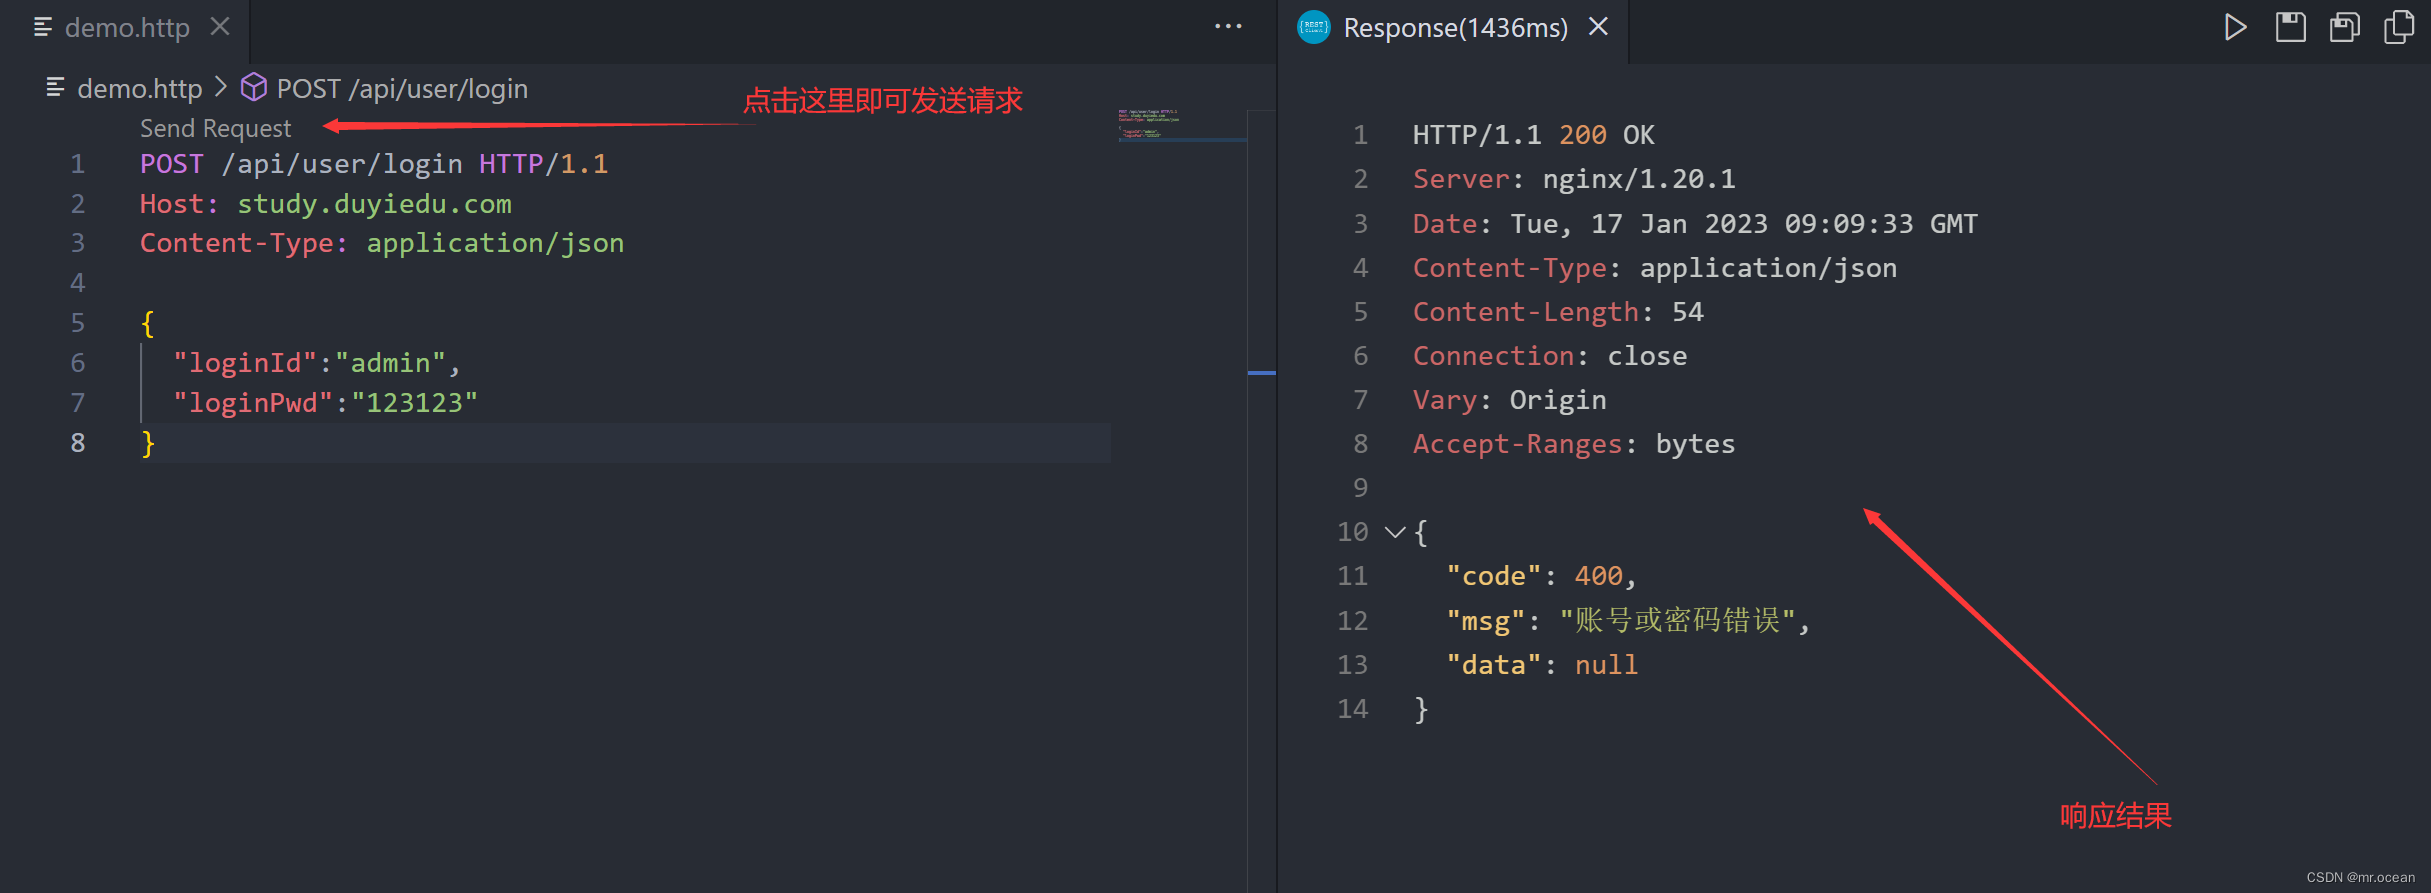Viewport: 2431px width, 893px height.
Task: Click the HTTP/1.1 200 OK status line
Action: [x=1533, y=135]
